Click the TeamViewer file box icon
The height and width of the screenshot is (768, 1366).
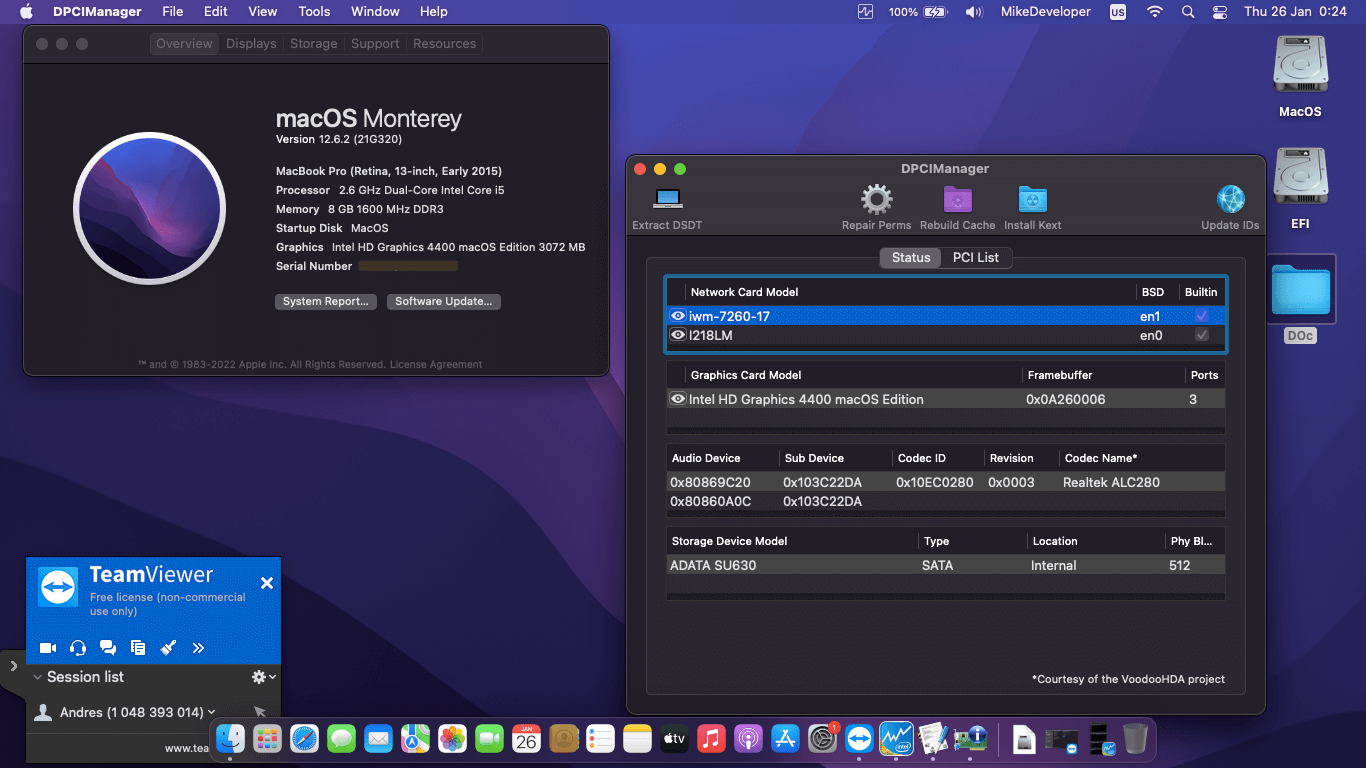click(x=138, y=648)
